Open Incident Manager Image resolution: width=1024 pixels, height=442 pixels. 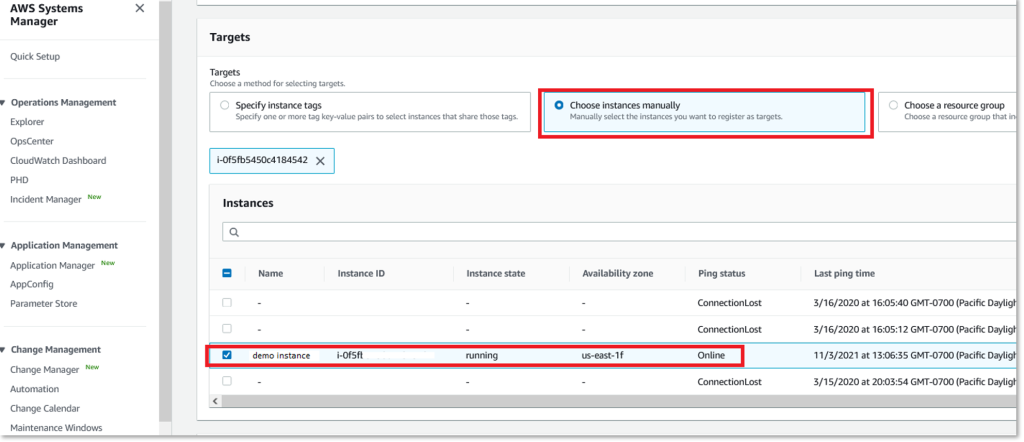click(46, 200)
